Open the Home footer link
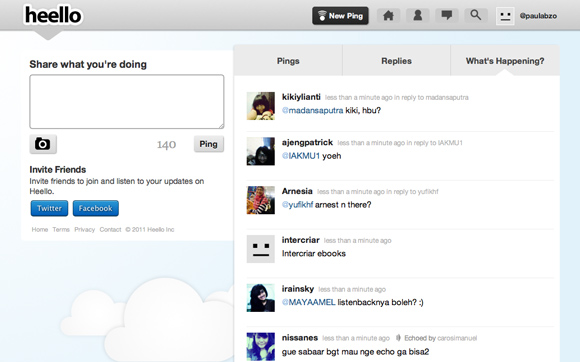 [40, 230]
